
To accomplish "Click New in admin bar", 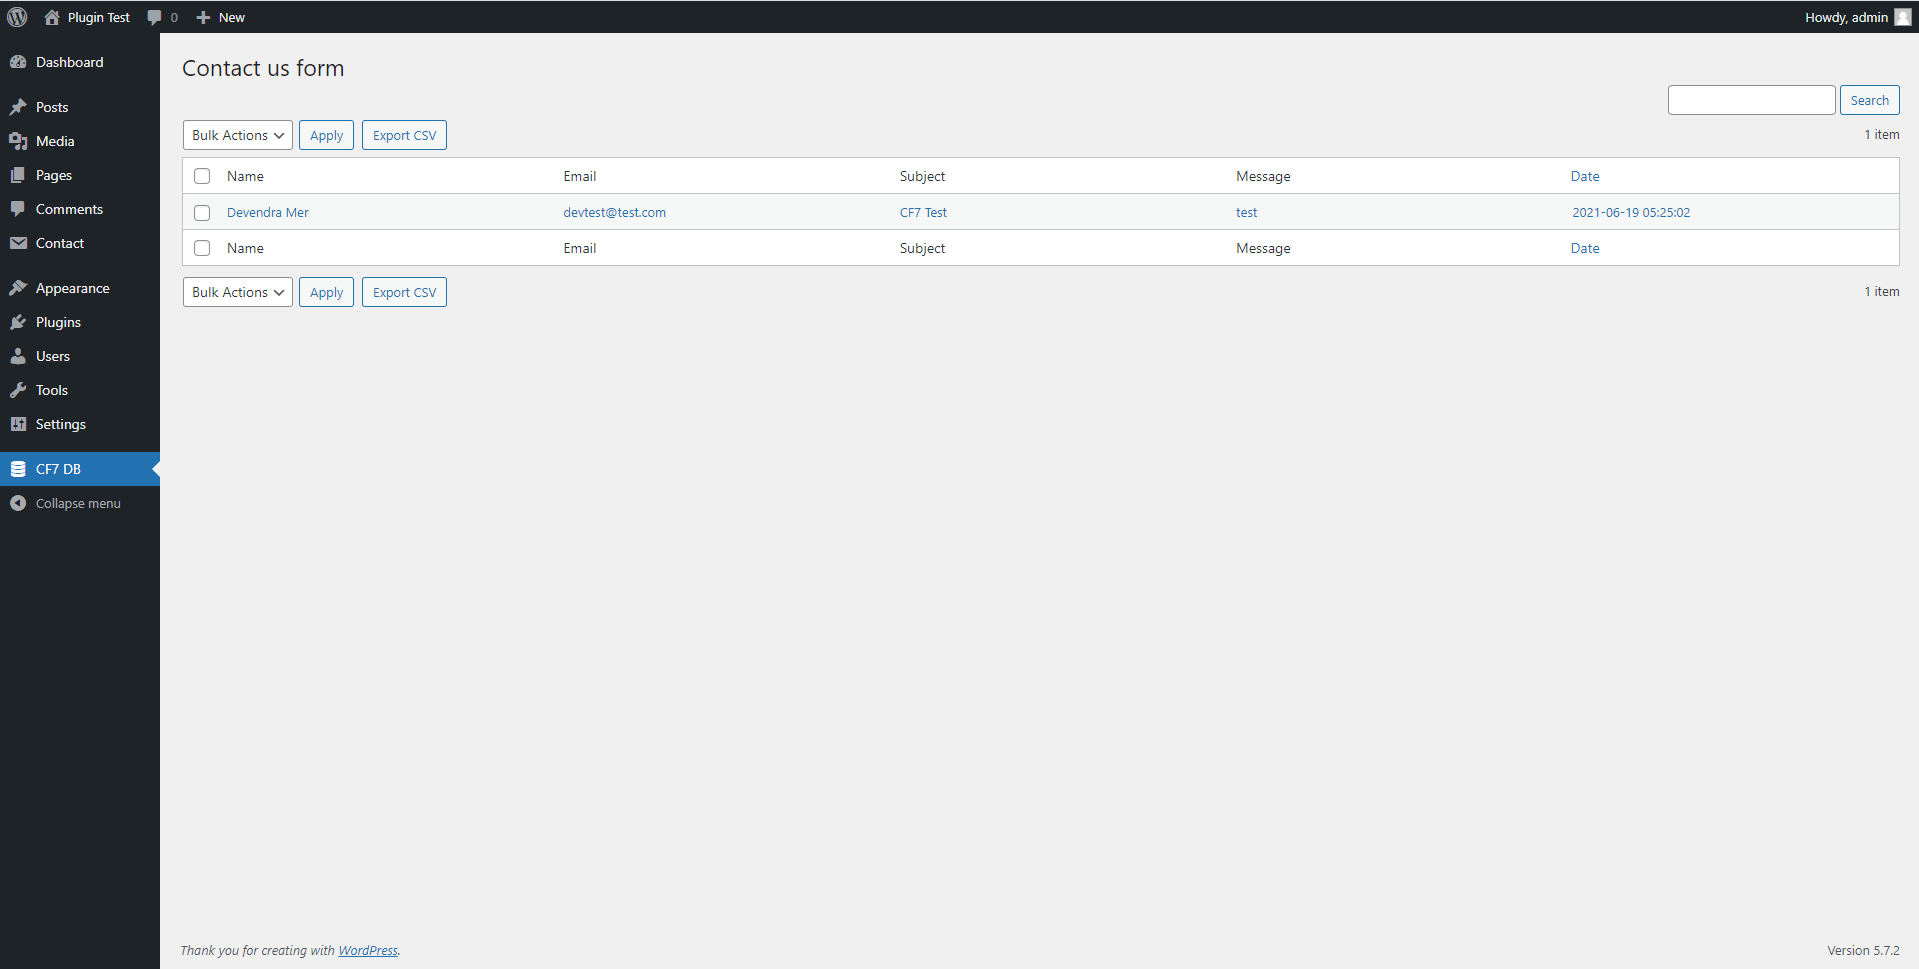I will 232,17.
